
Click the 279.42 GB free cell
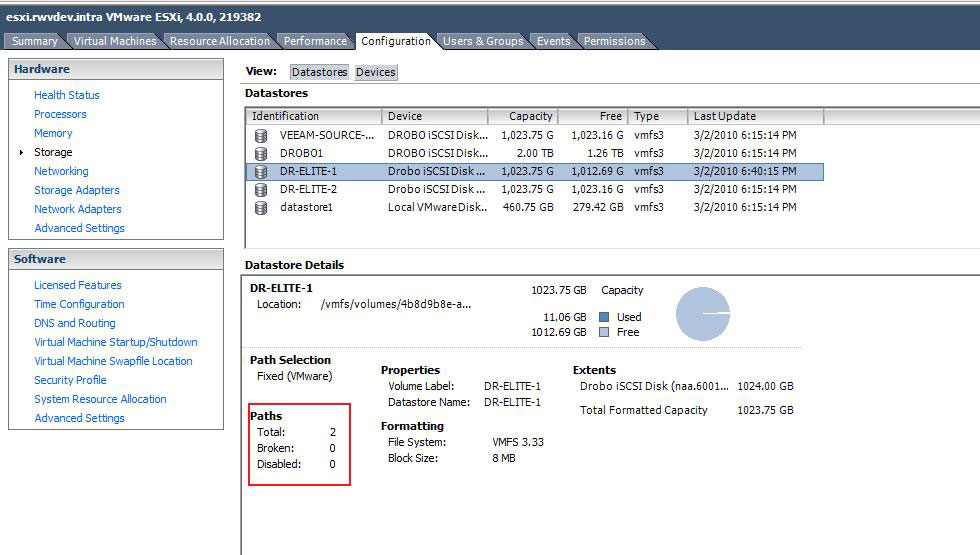[x=598, y=208]
